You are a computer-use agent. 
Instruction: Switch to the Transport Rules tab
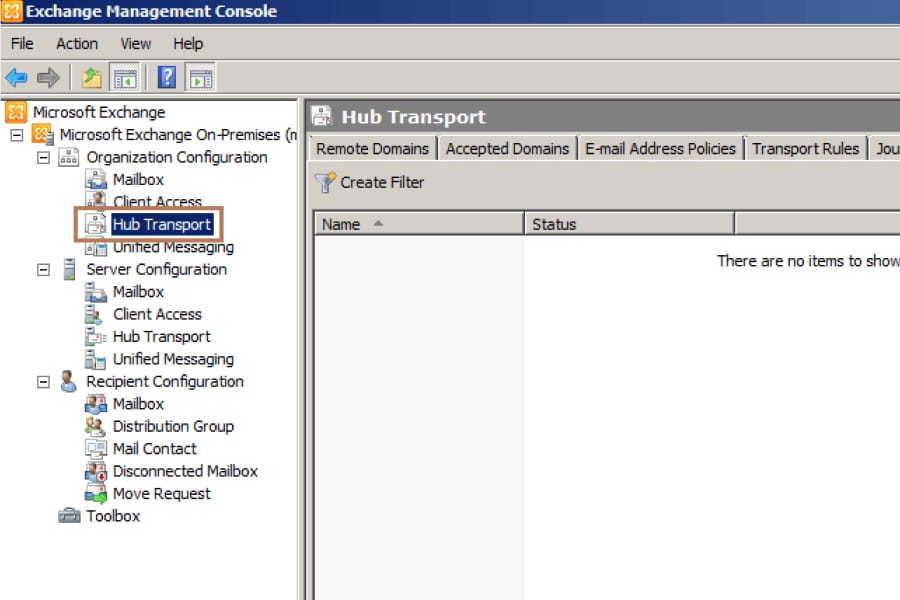pos(805,148)
